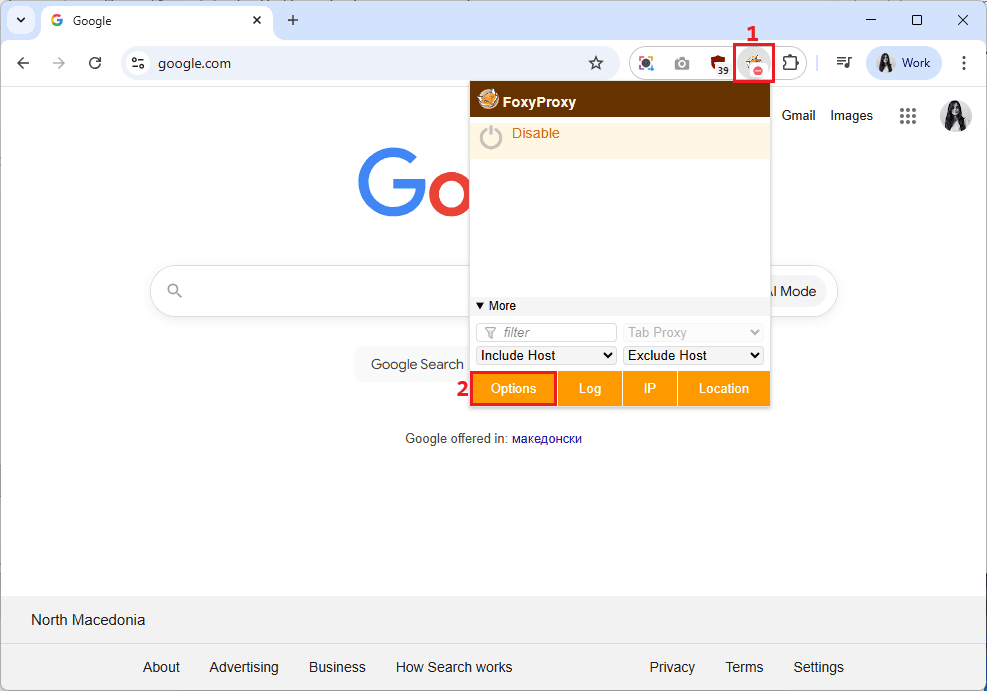Open Chrome three-dot menu

click(964, 63)
